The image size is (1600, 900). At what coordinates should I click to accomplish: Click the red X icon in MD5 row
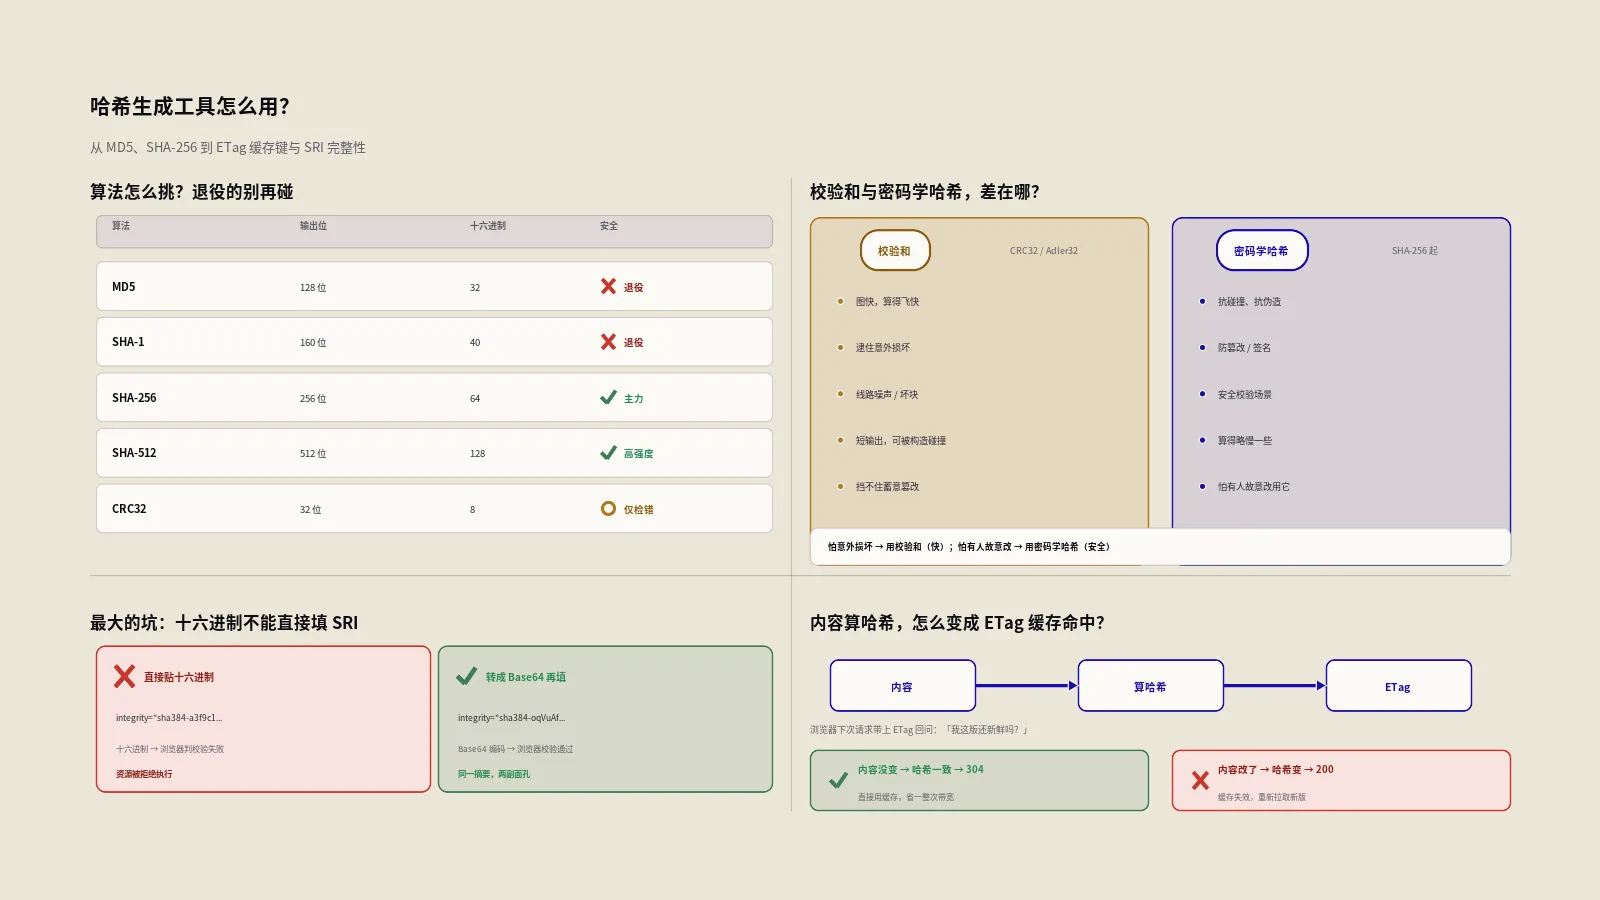(608, 286)
